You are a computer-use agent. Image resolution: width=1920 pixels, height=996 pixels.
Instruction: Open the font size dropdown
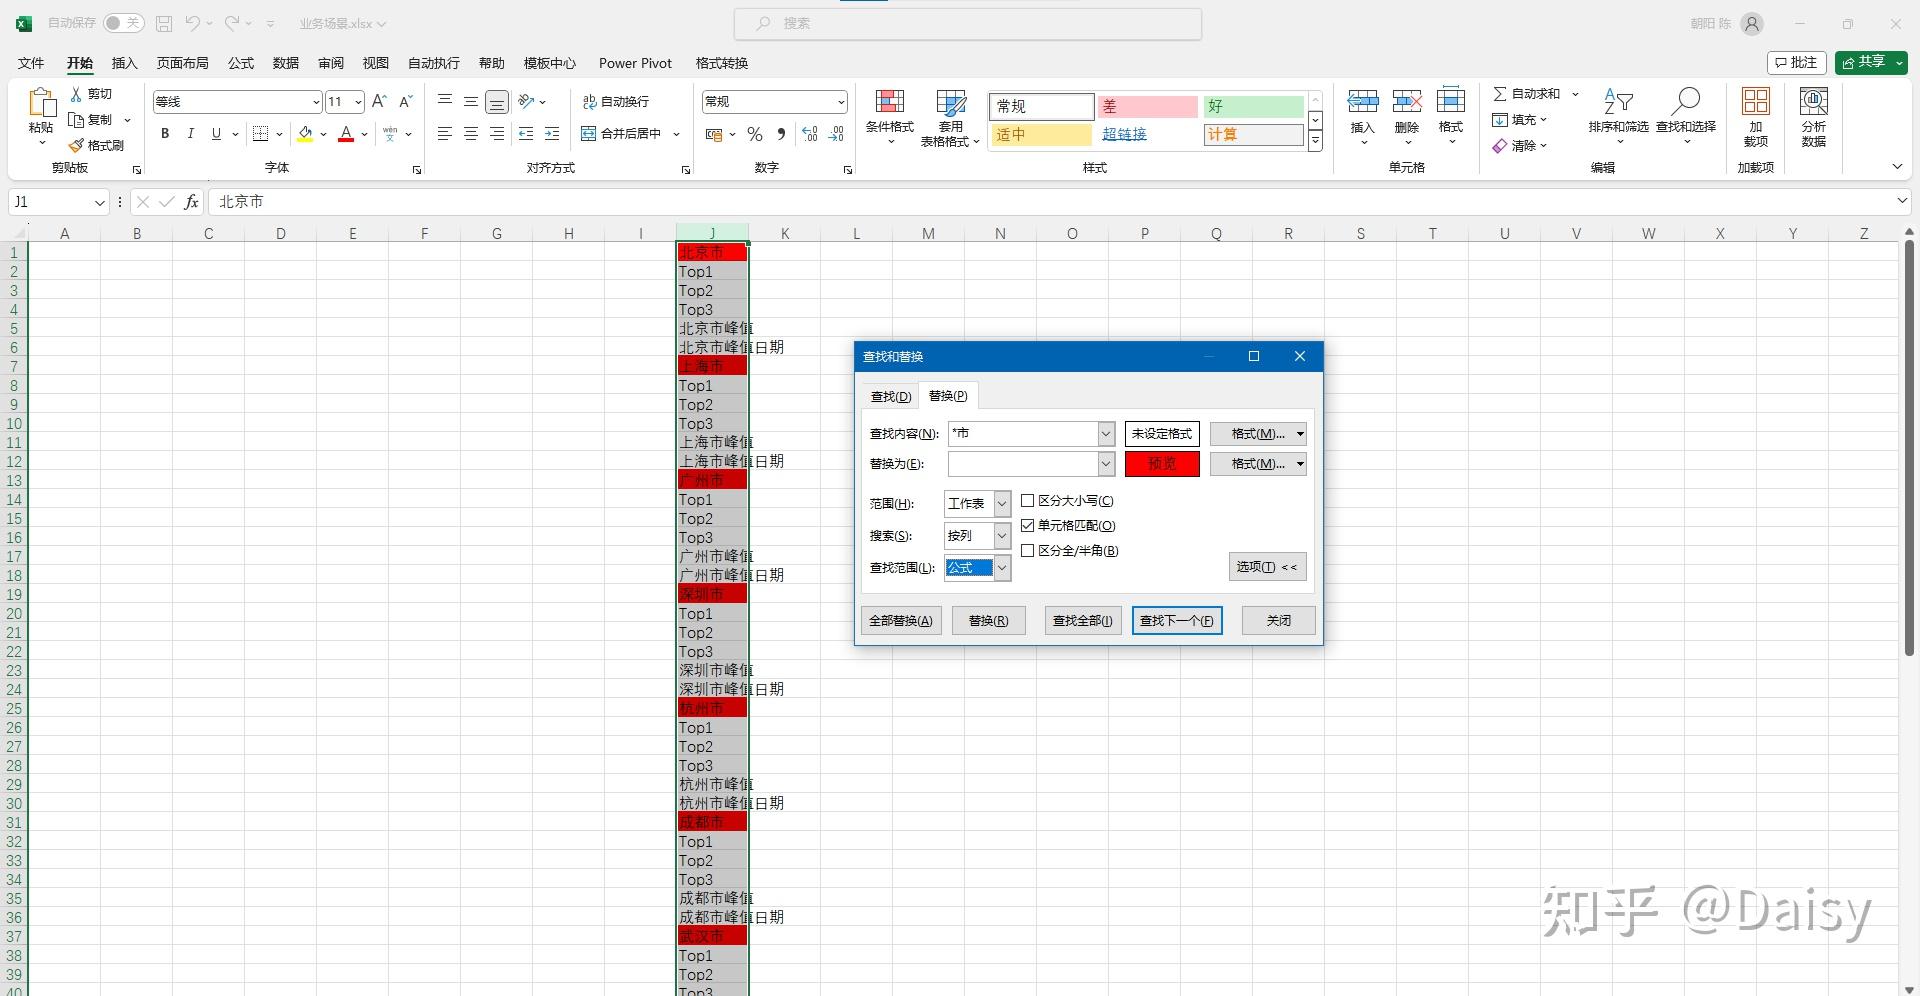358,102
